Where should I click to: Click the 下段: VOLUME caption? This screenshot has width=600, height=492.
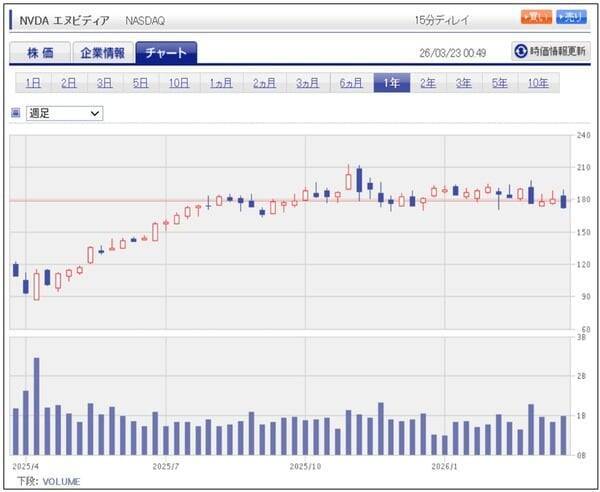point(49,481)
